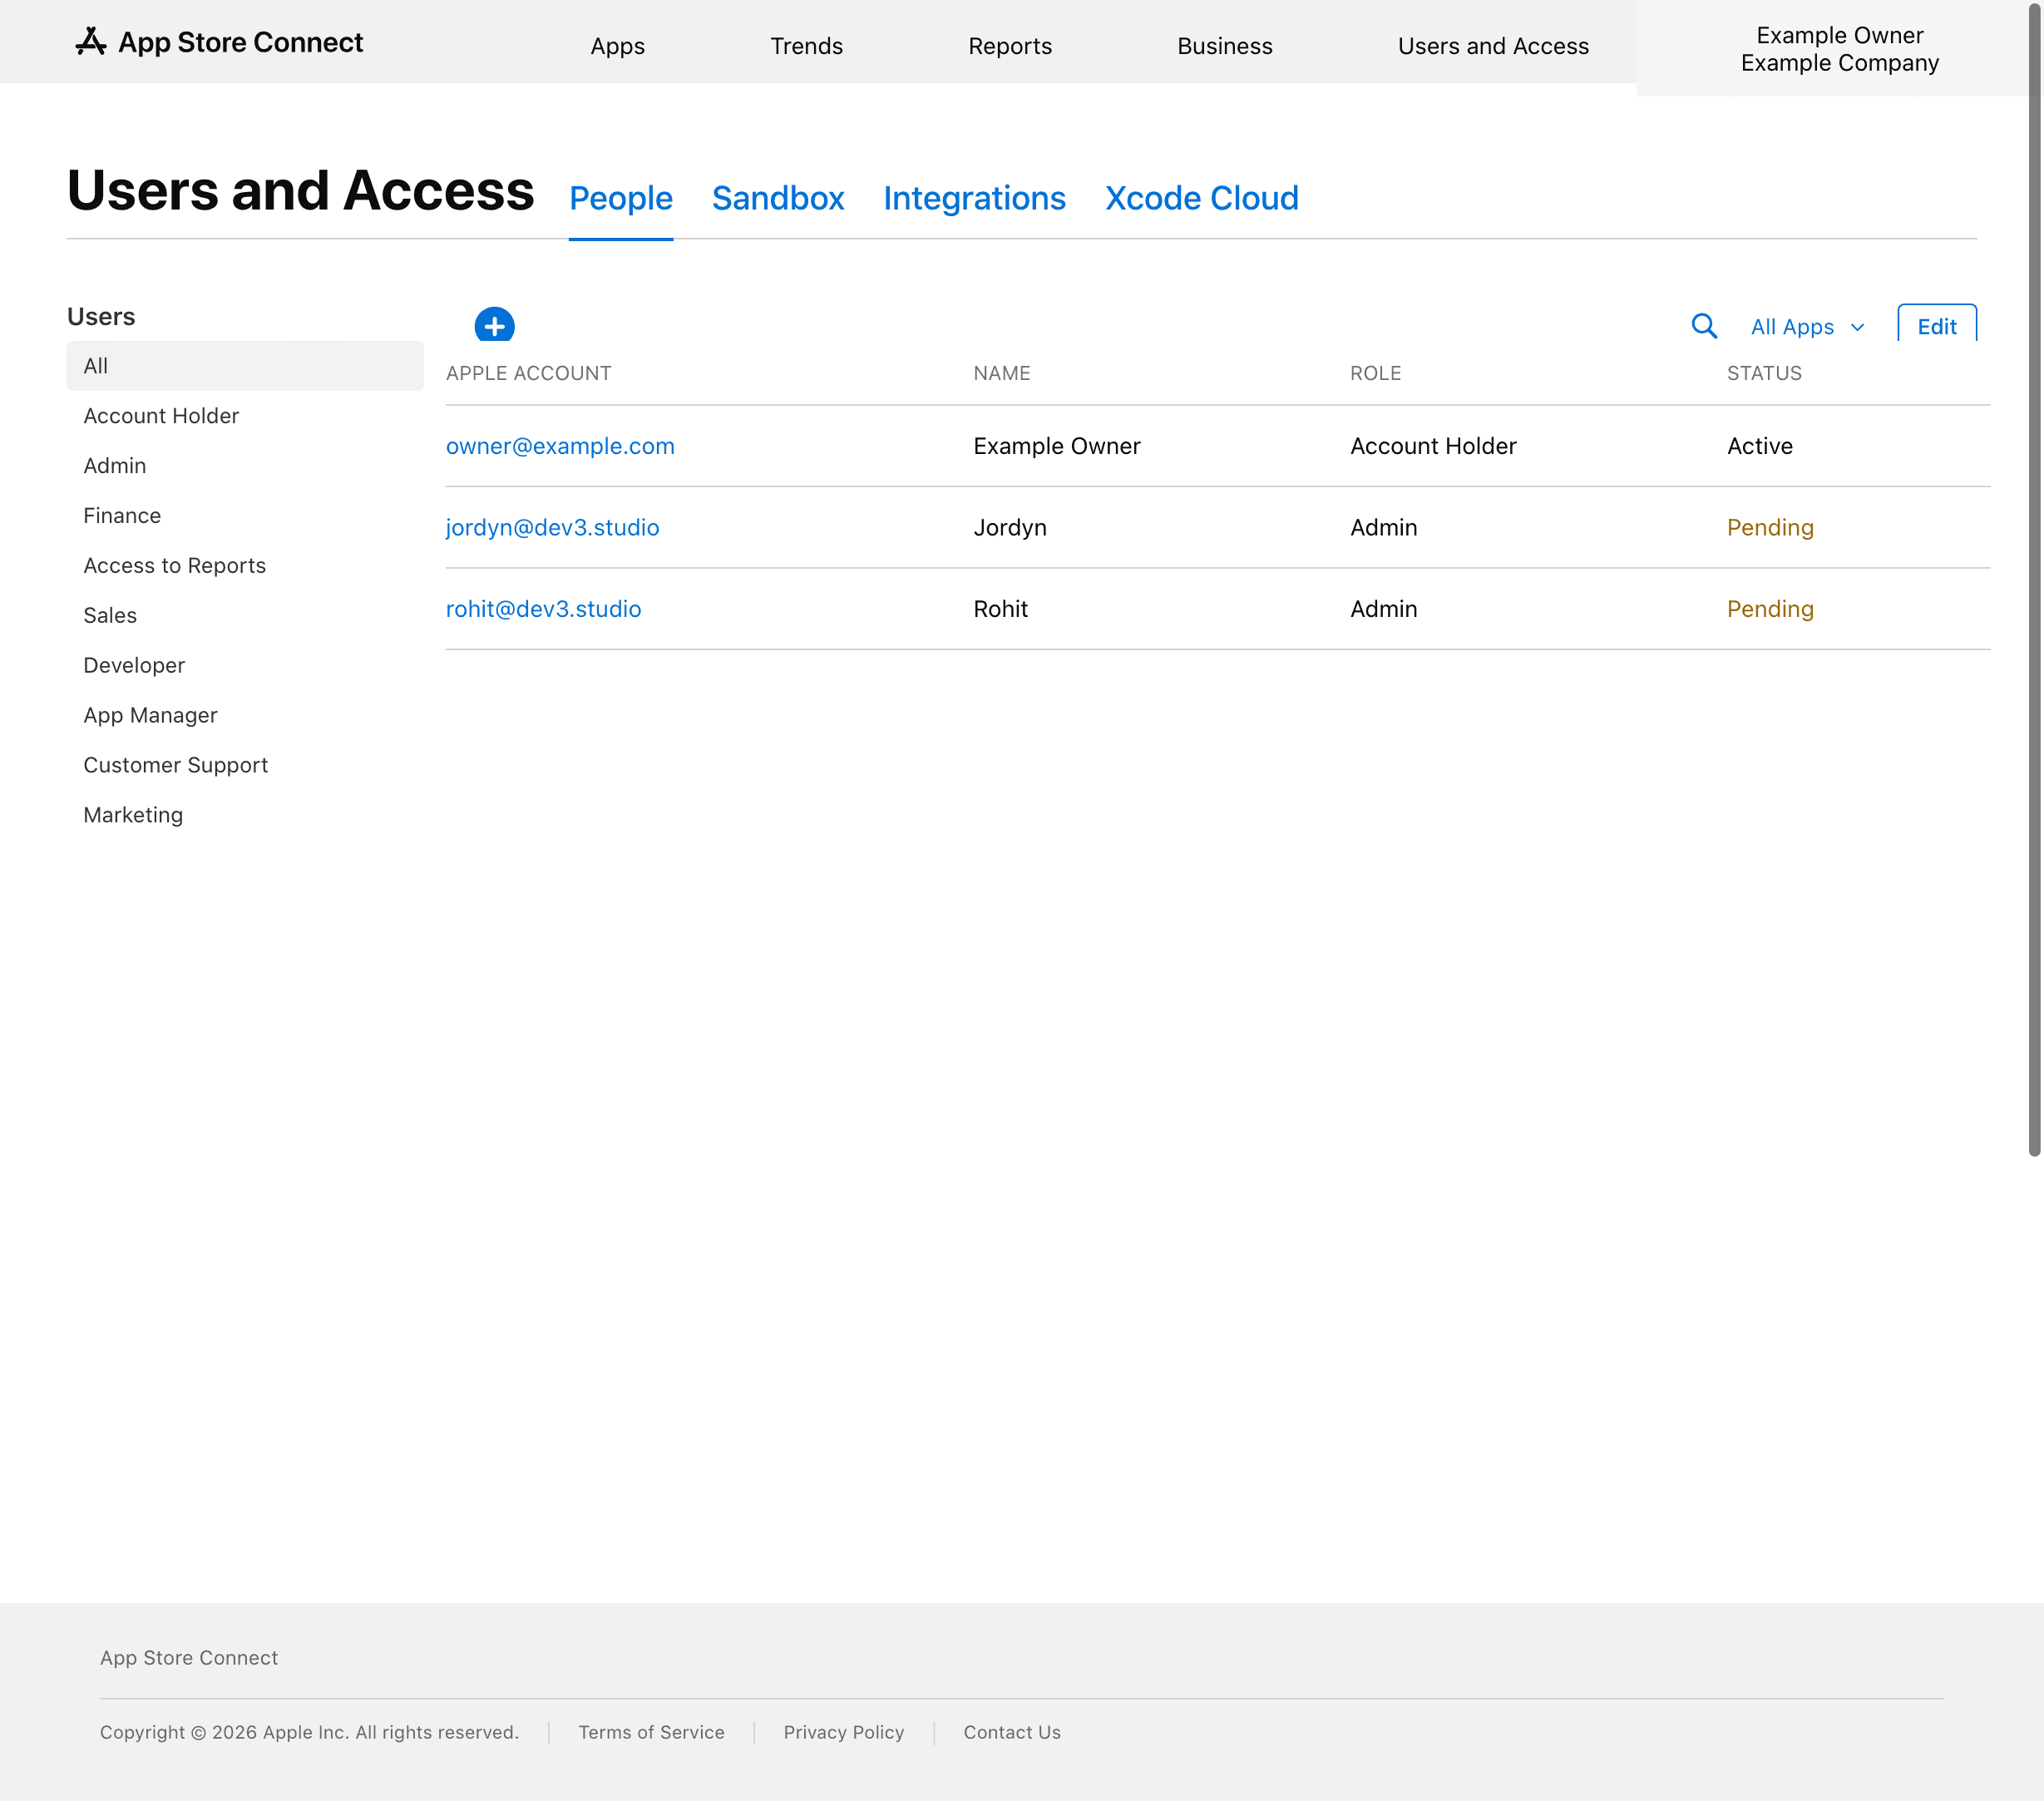The width and height of the screenshot is (2044, 1801).
Task: Open Business in top navigation
Action: [x=1224, y=46]
